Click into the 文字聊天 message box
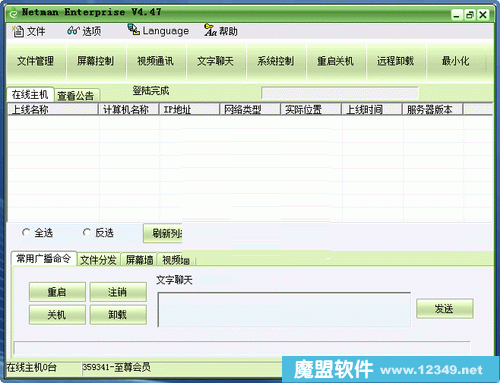This screenshot has width=500, height=383. pyautogui.click(x=284, y=310)
